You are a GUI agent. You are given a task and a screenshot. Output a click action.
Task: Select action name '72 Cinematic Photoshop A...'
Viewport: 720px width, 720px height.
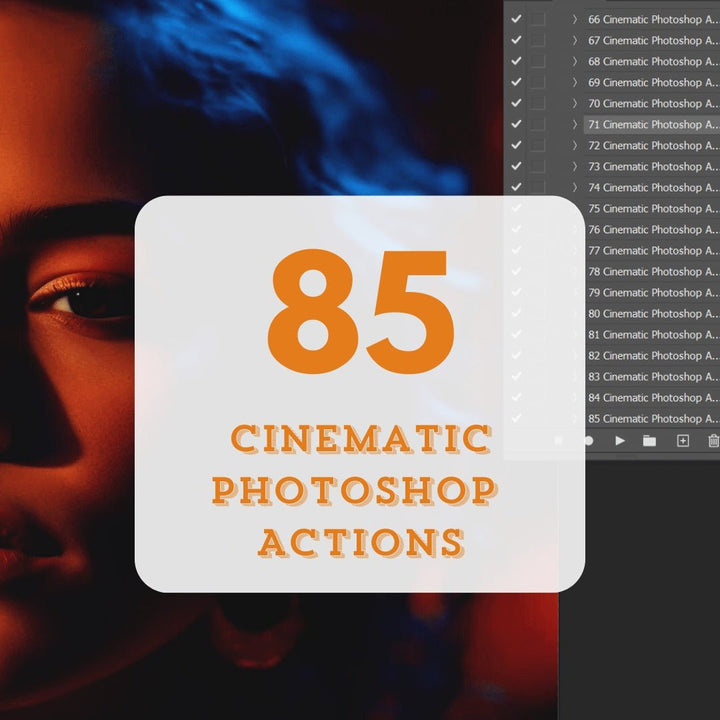[x=653, y=145]
